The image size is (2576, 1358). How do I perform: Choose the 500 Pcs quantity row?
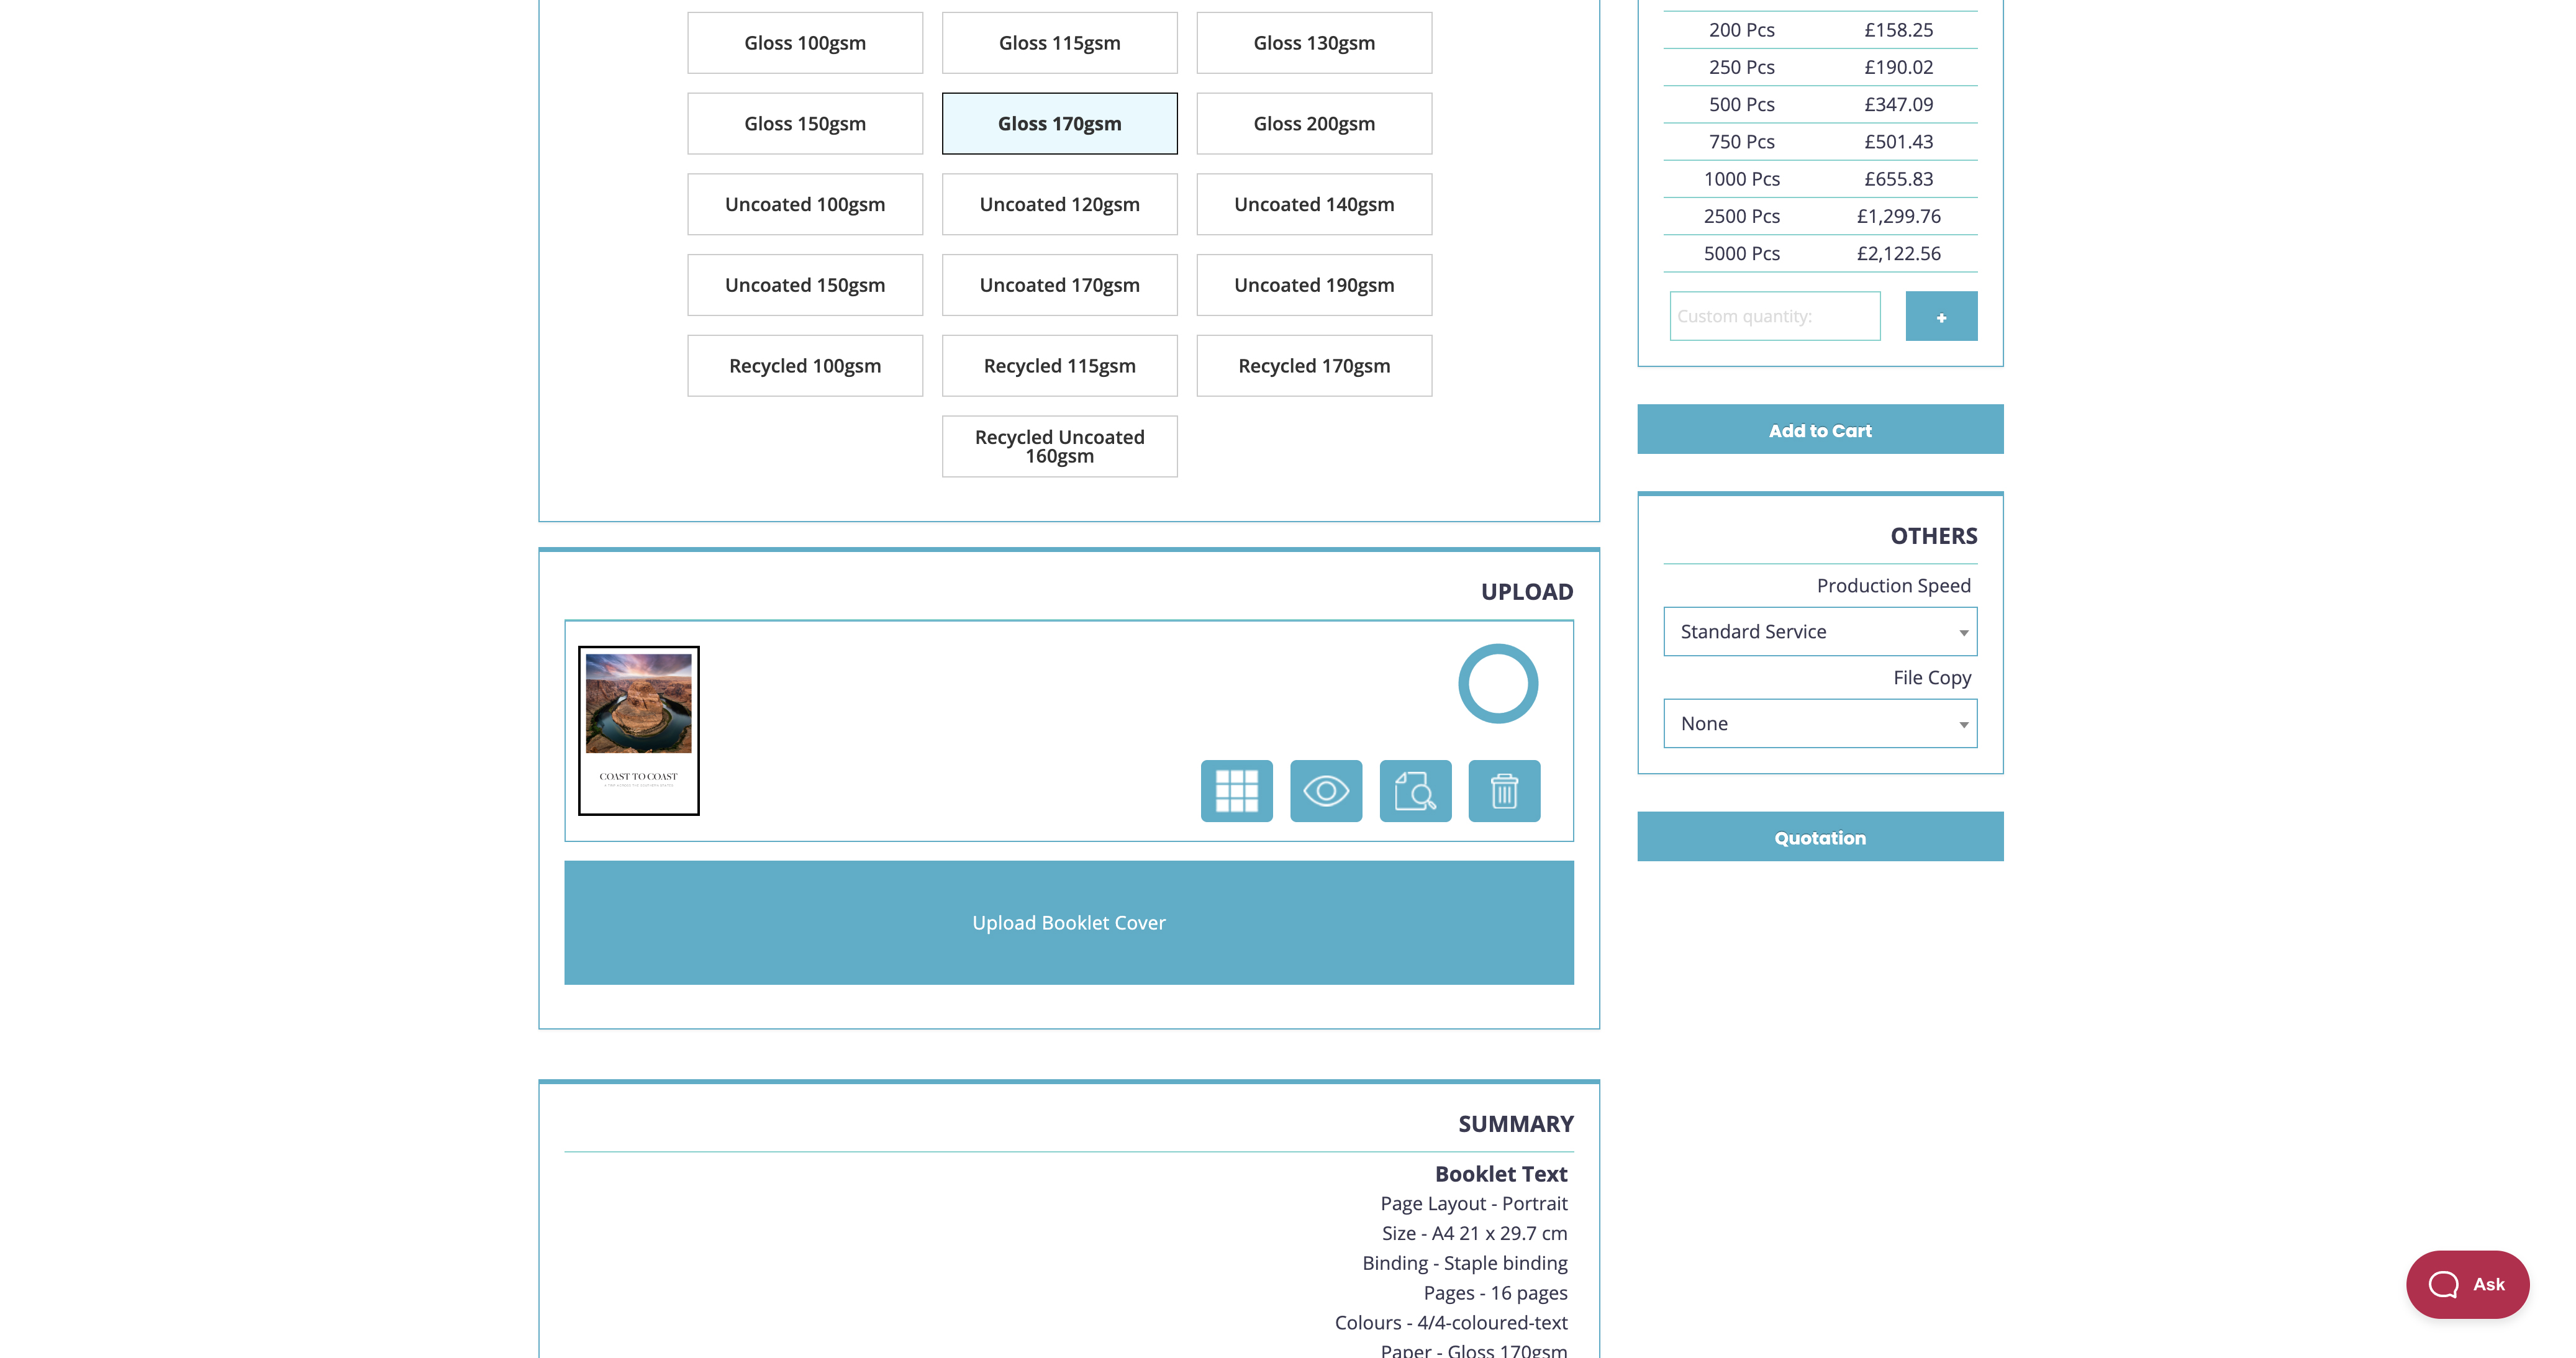click(1819, 104)
